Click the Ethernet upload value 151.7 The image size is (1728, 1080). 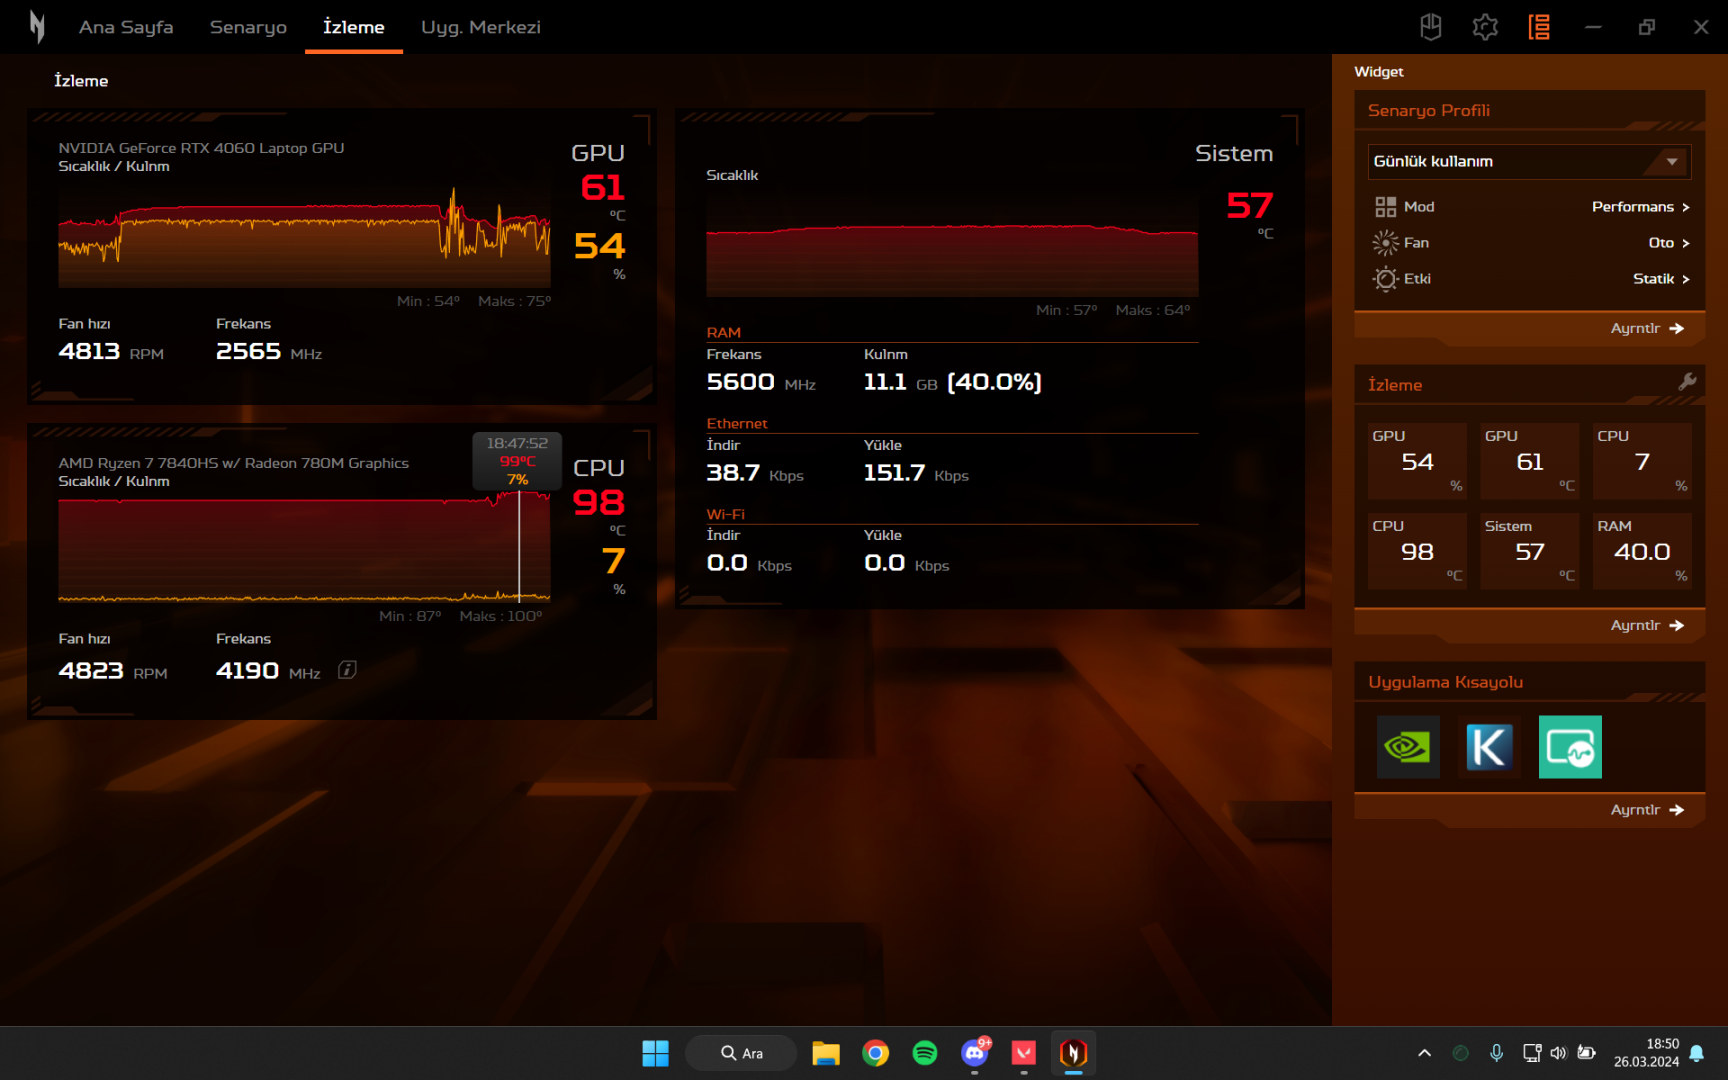(894, 473)
